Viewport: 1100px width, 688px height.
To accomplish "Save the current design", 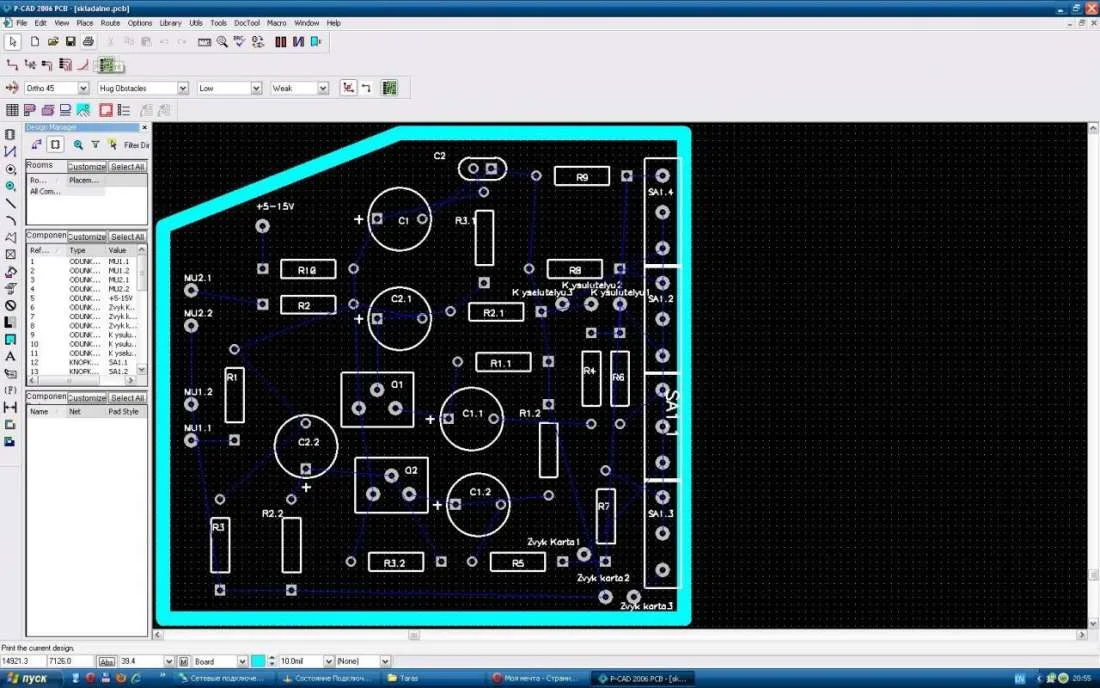I will tap(70, 42).
